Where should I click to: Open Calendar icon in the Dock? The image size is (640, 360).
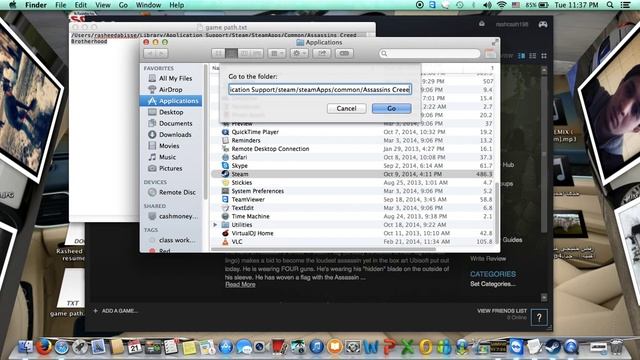click(x=134, y=347)
